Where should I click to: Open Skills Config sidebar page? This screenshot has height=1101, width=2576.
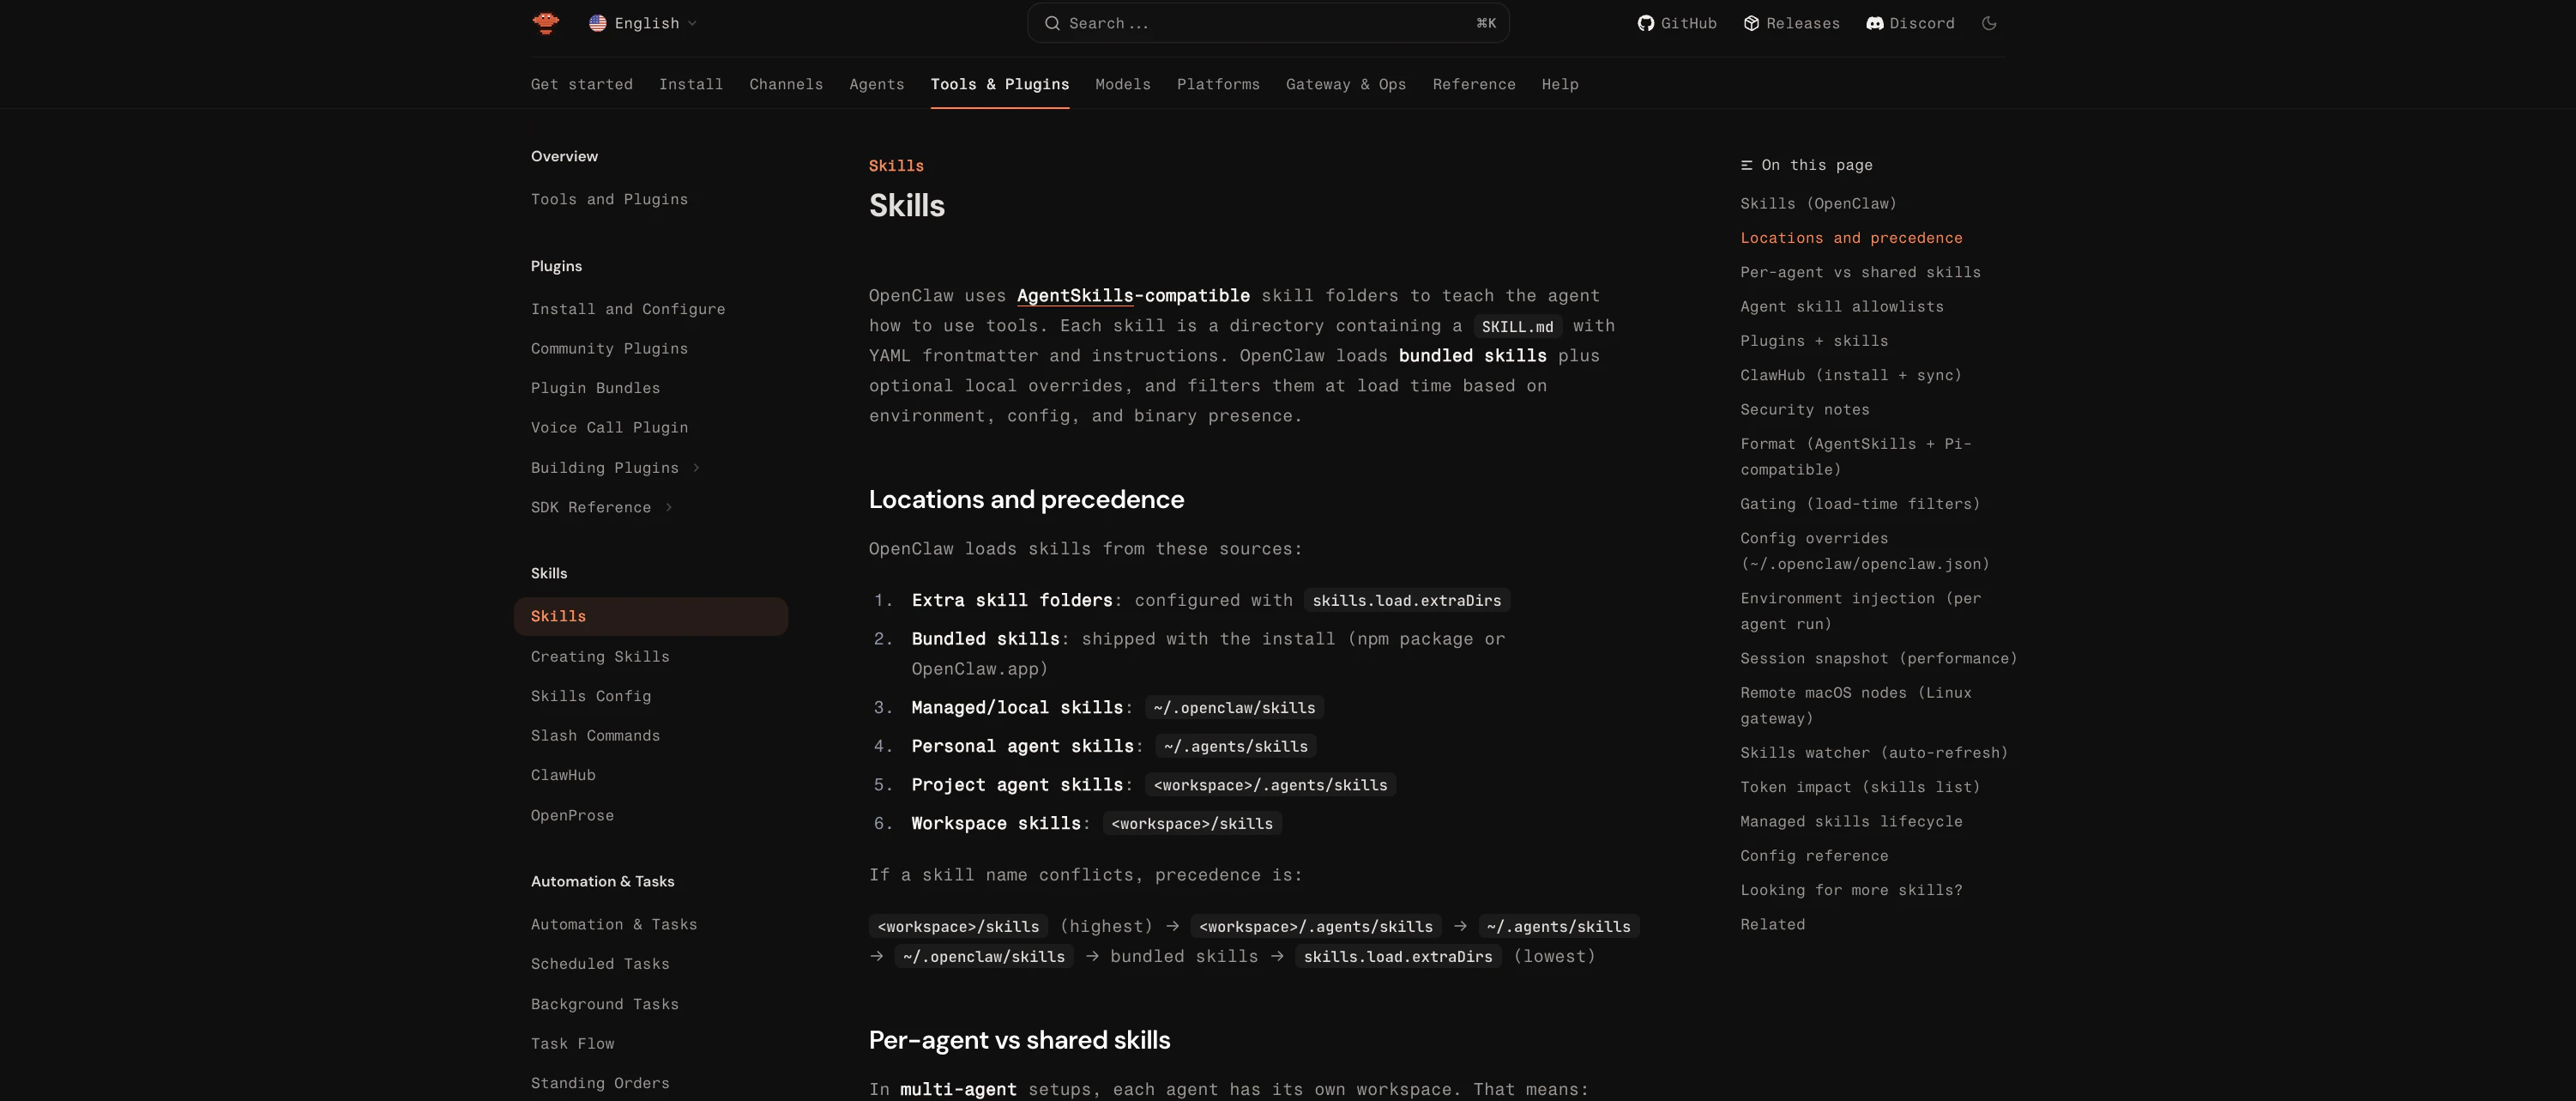tap(591, 696)
